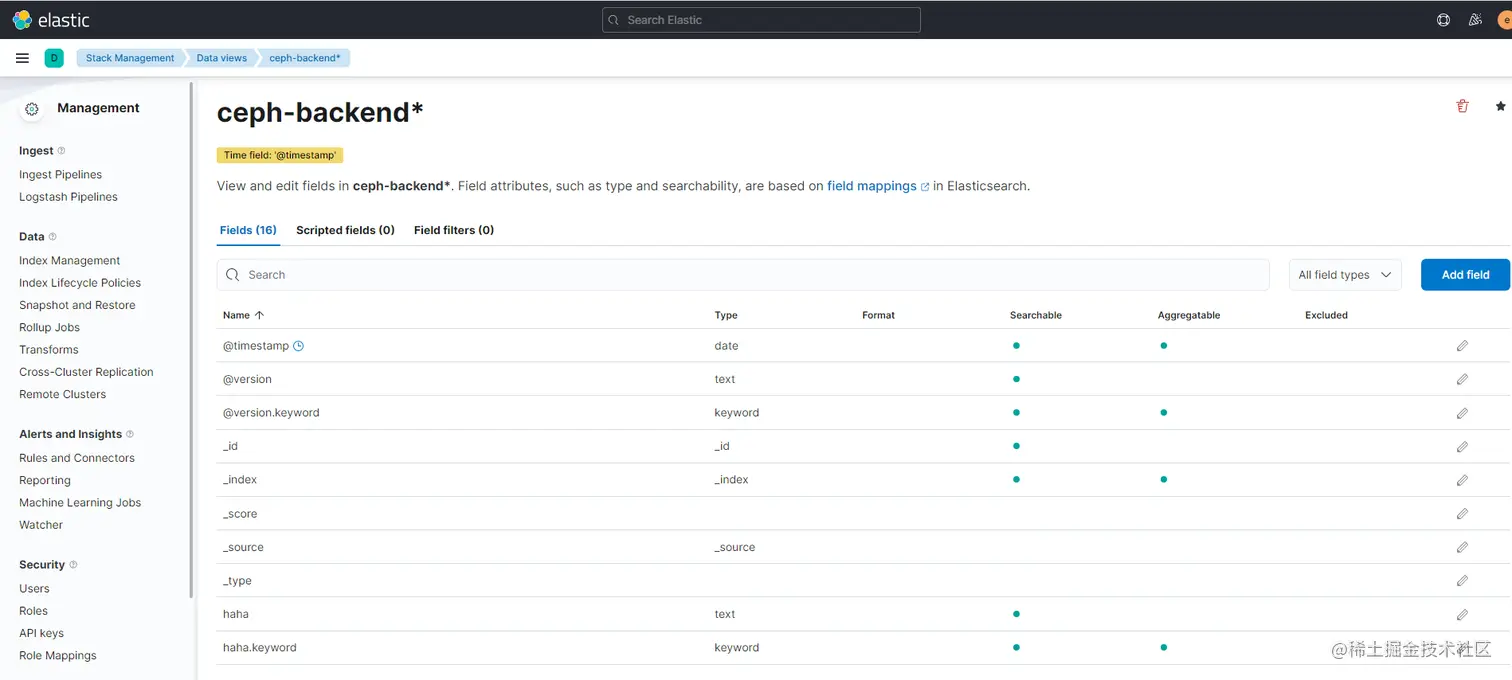1512x680 pixels.
Task: Open the help menu icon
Action: (x=1443, y=20)
